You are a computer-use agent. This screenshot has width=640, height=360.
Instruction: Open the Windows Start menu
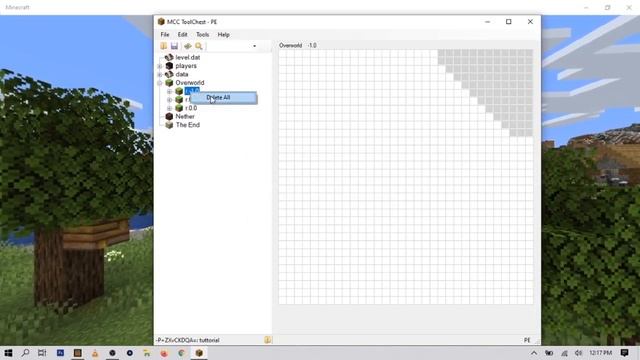8,353
